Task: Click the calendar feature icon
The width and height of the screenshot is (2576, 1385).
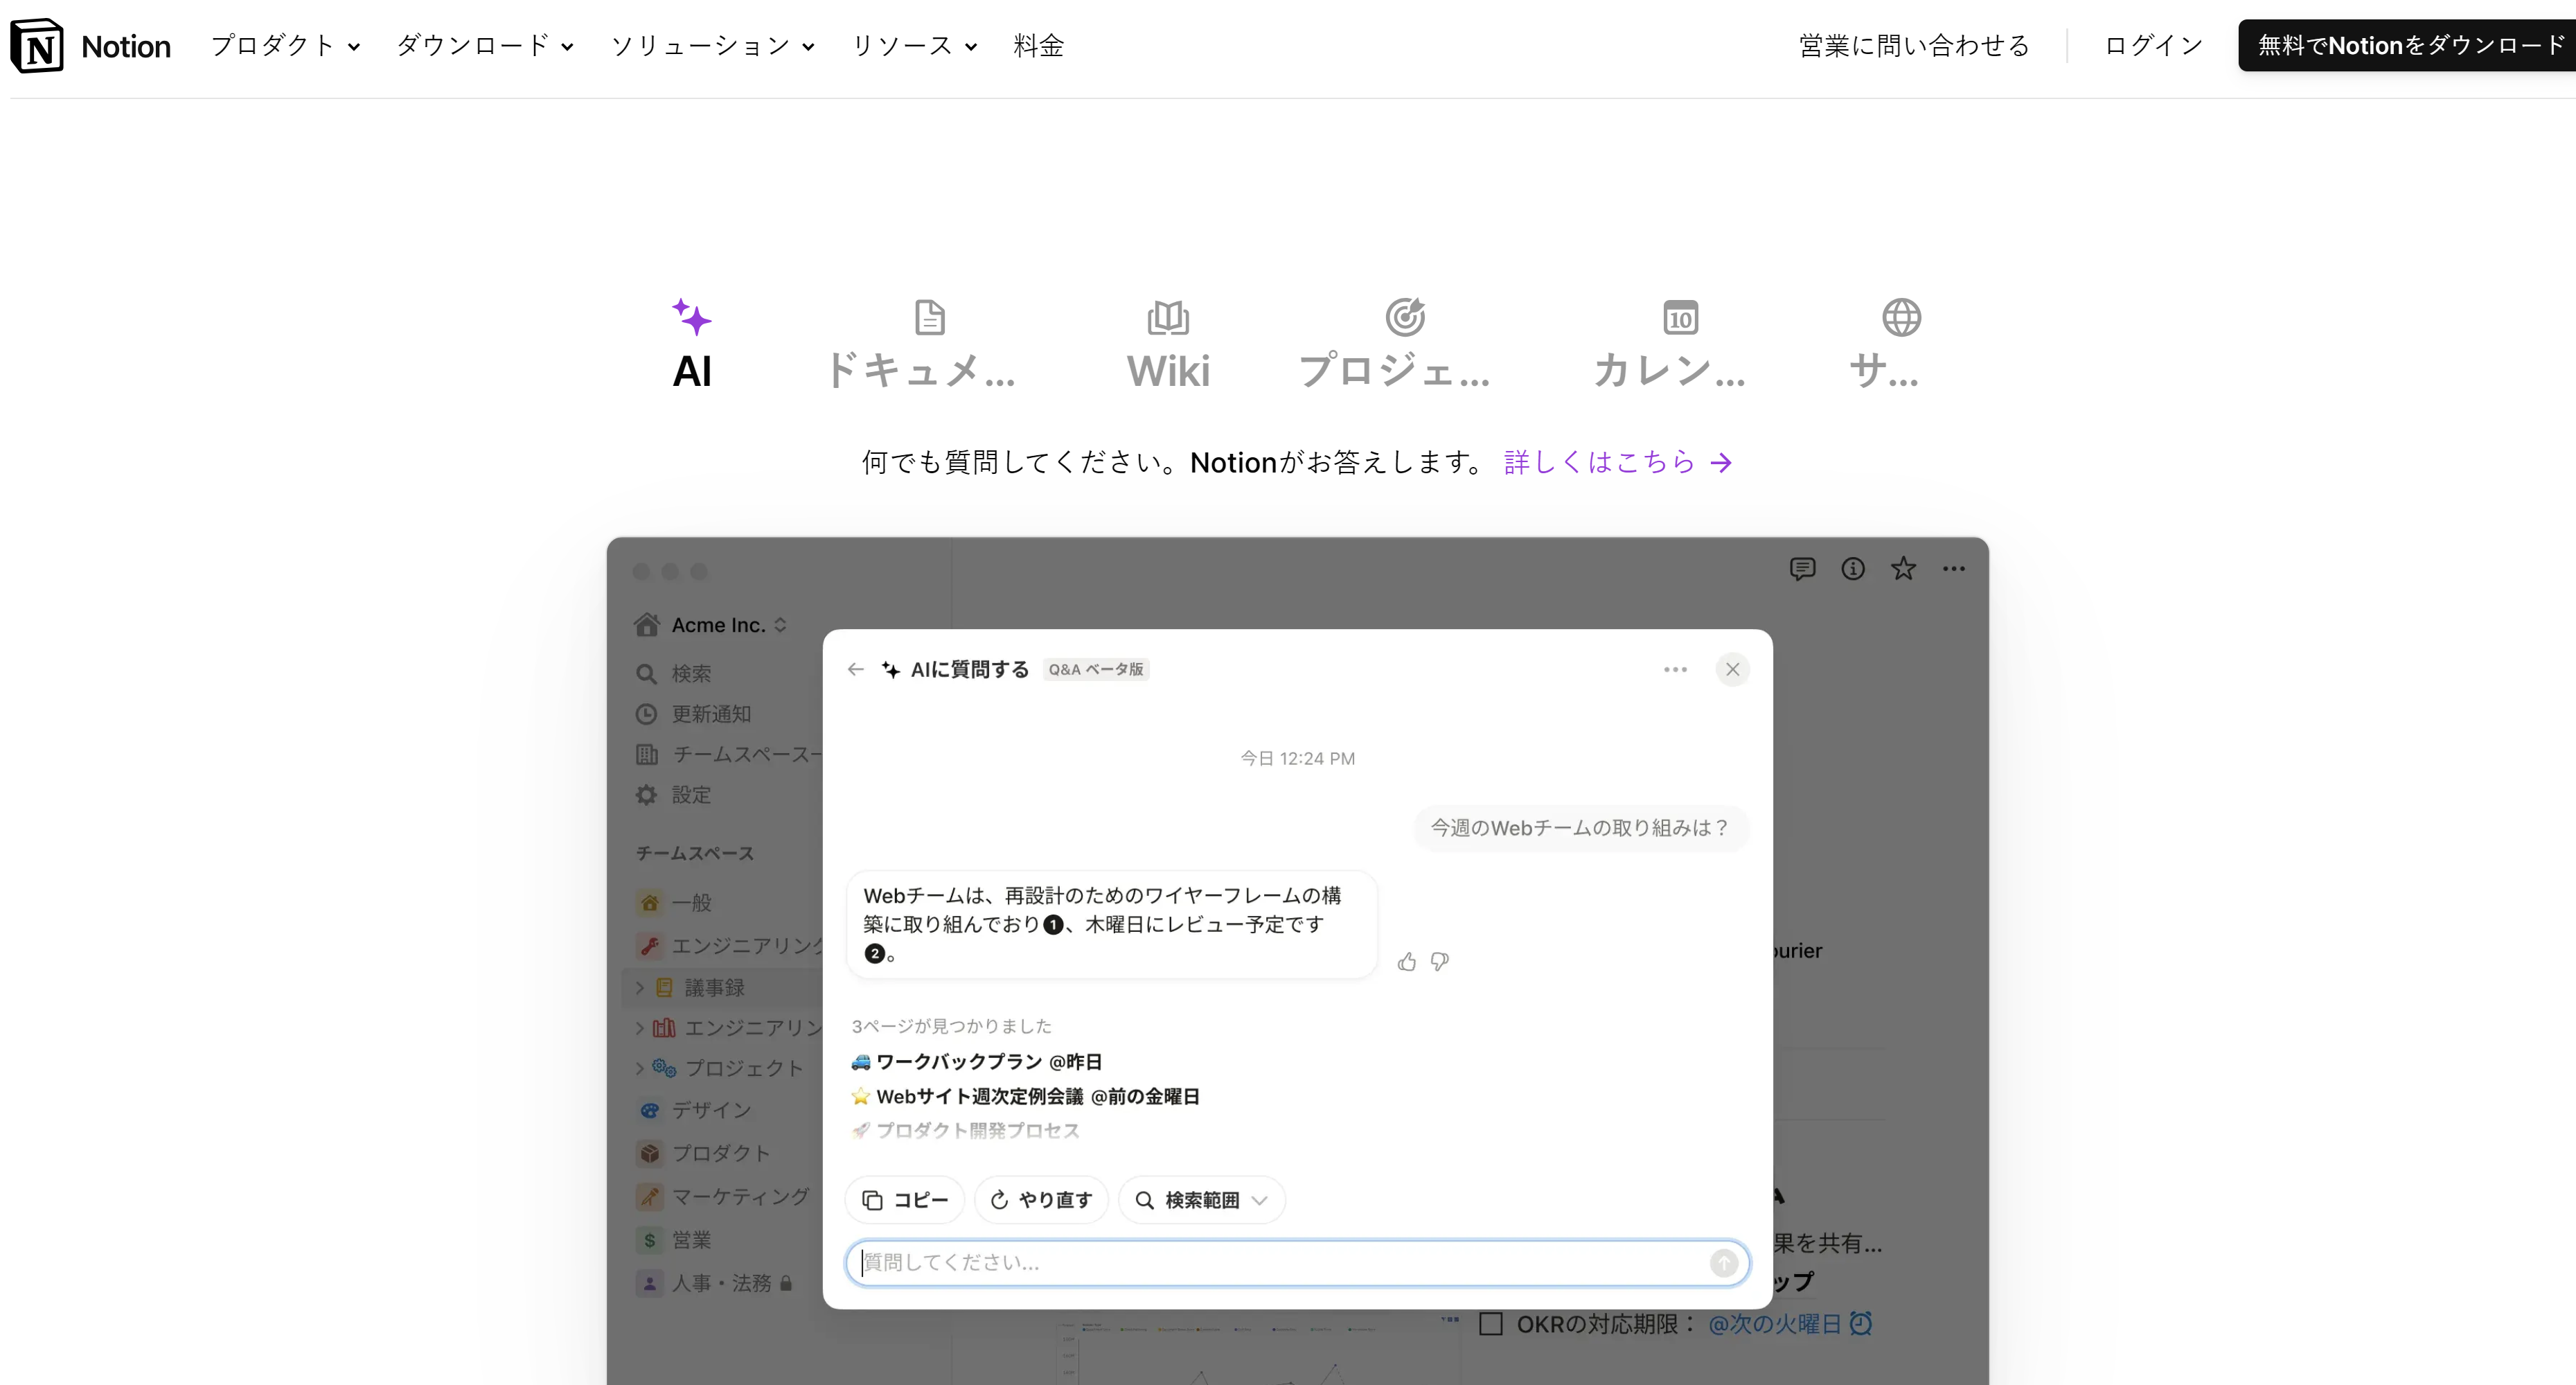Action: 1680,318
